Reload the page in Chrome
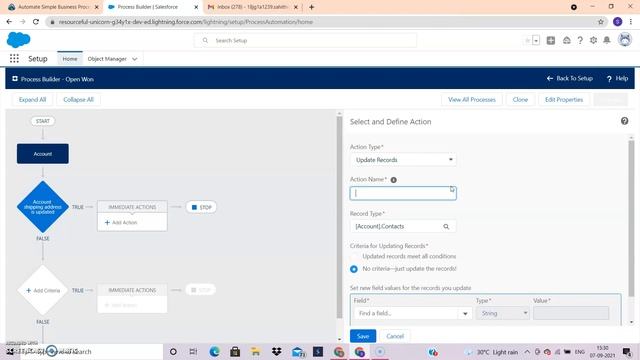This screenshot has width=640, height=360. (36, 22)
